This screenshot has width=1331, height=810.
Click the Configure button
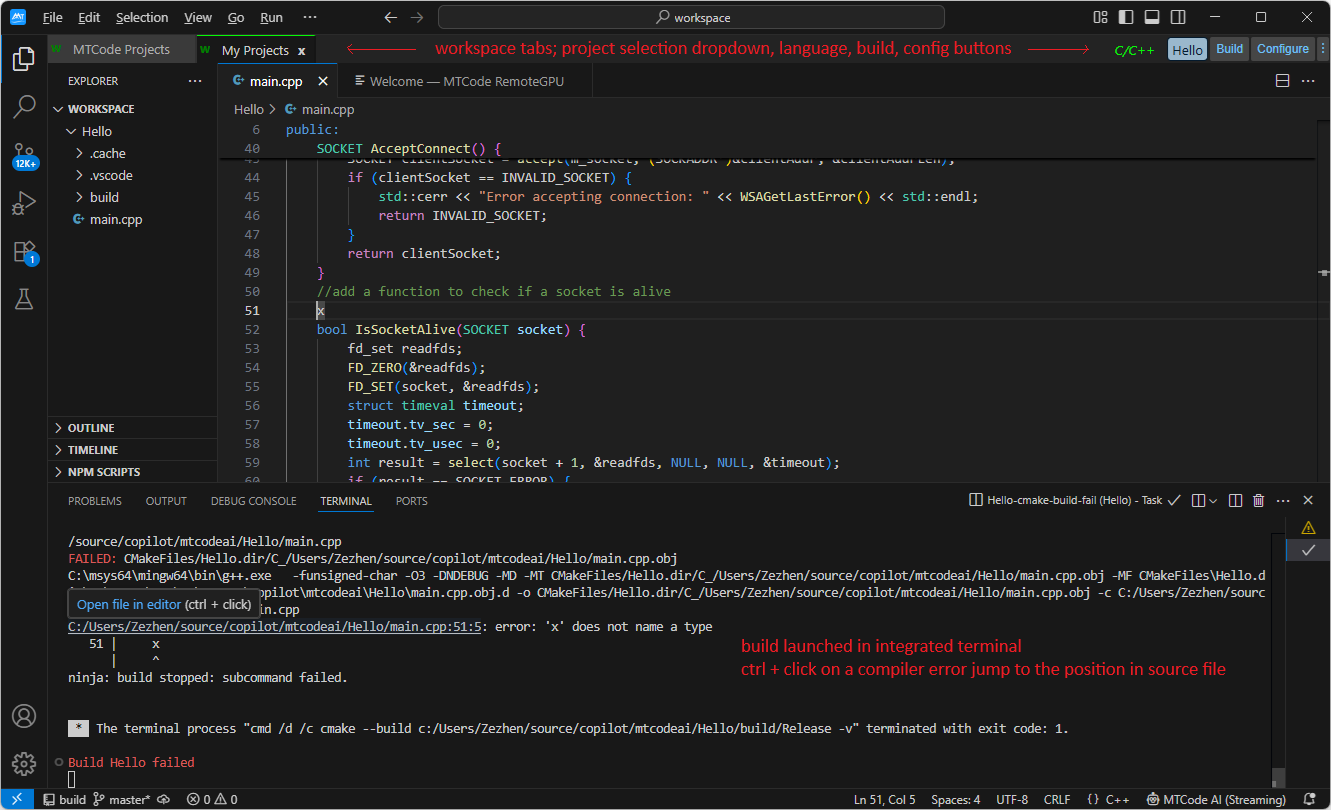pyautogui.click(x=1282, y=49)
